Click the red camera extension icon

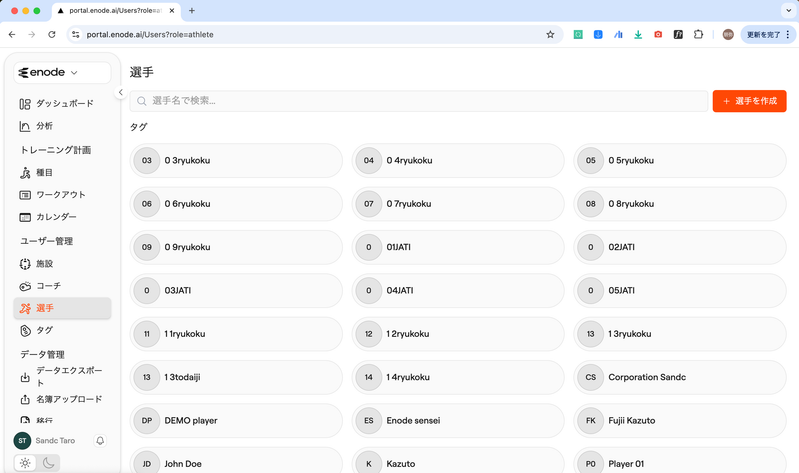(658, 35)
